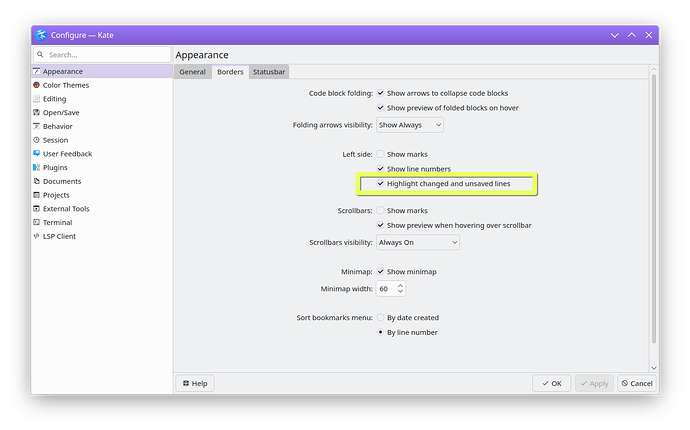Viewport: 690px width, 430px height.
Task: Confirm with the OK button
Action: tap(551, 383)
